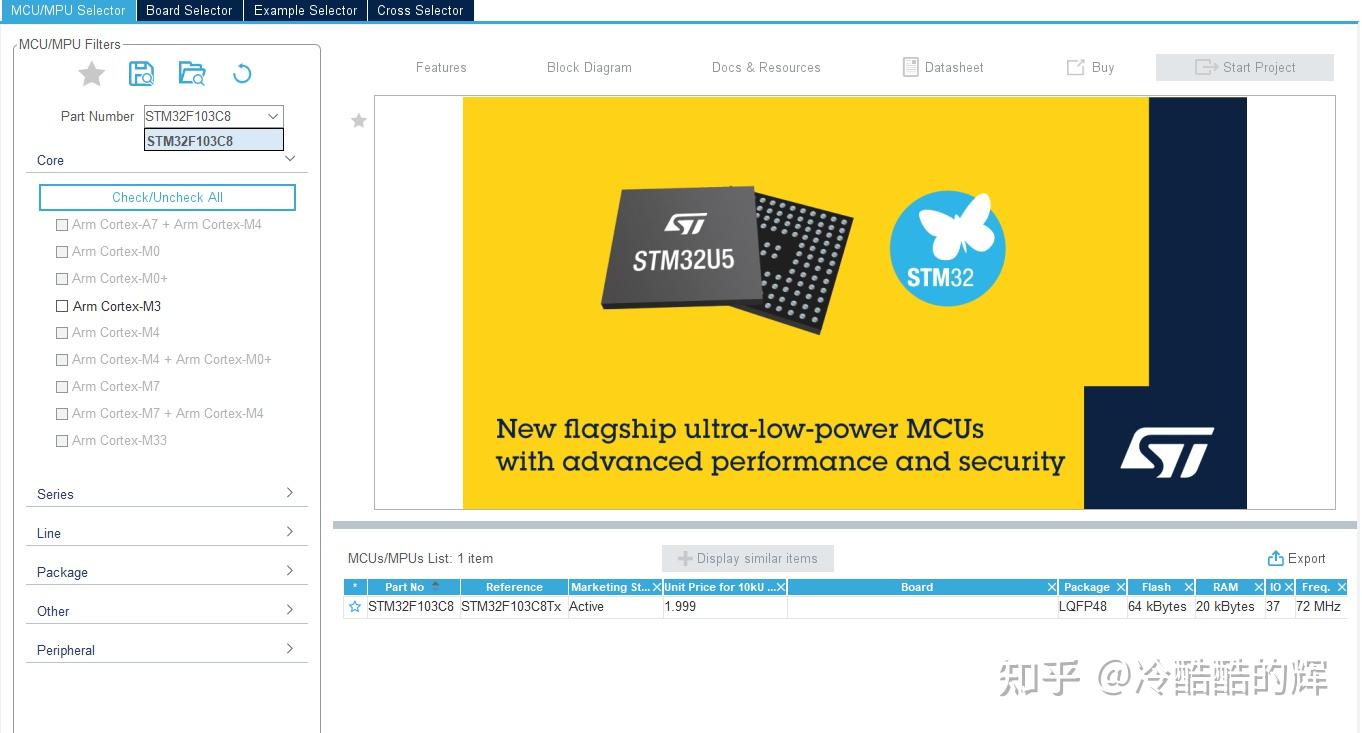The height and width of the screenshot is (733, 1362).
Task: Click the Datasheet document icon
Action: [x=910, y=67]
